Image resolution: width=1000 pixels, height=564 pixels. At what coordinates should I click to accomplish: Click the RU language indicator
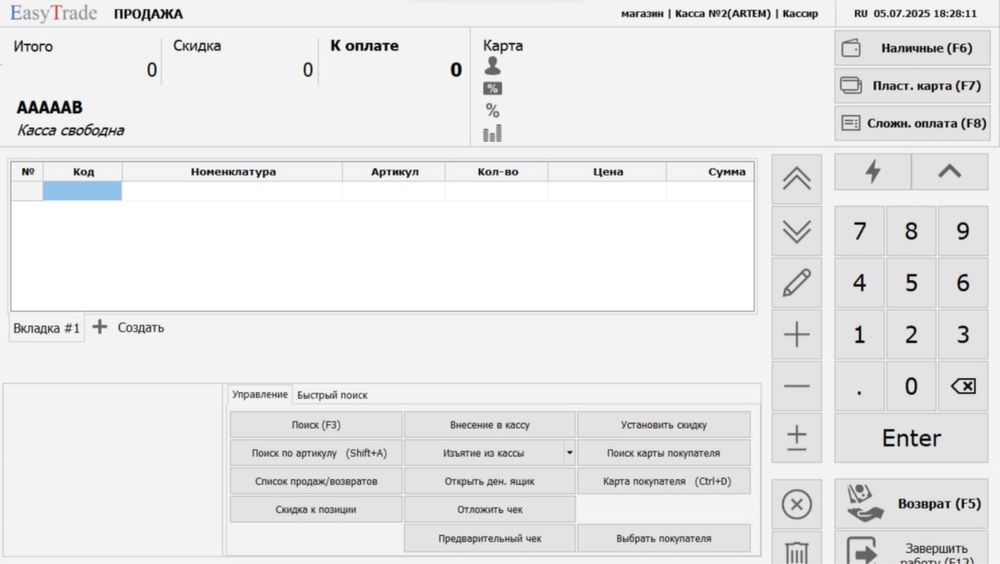861,13
